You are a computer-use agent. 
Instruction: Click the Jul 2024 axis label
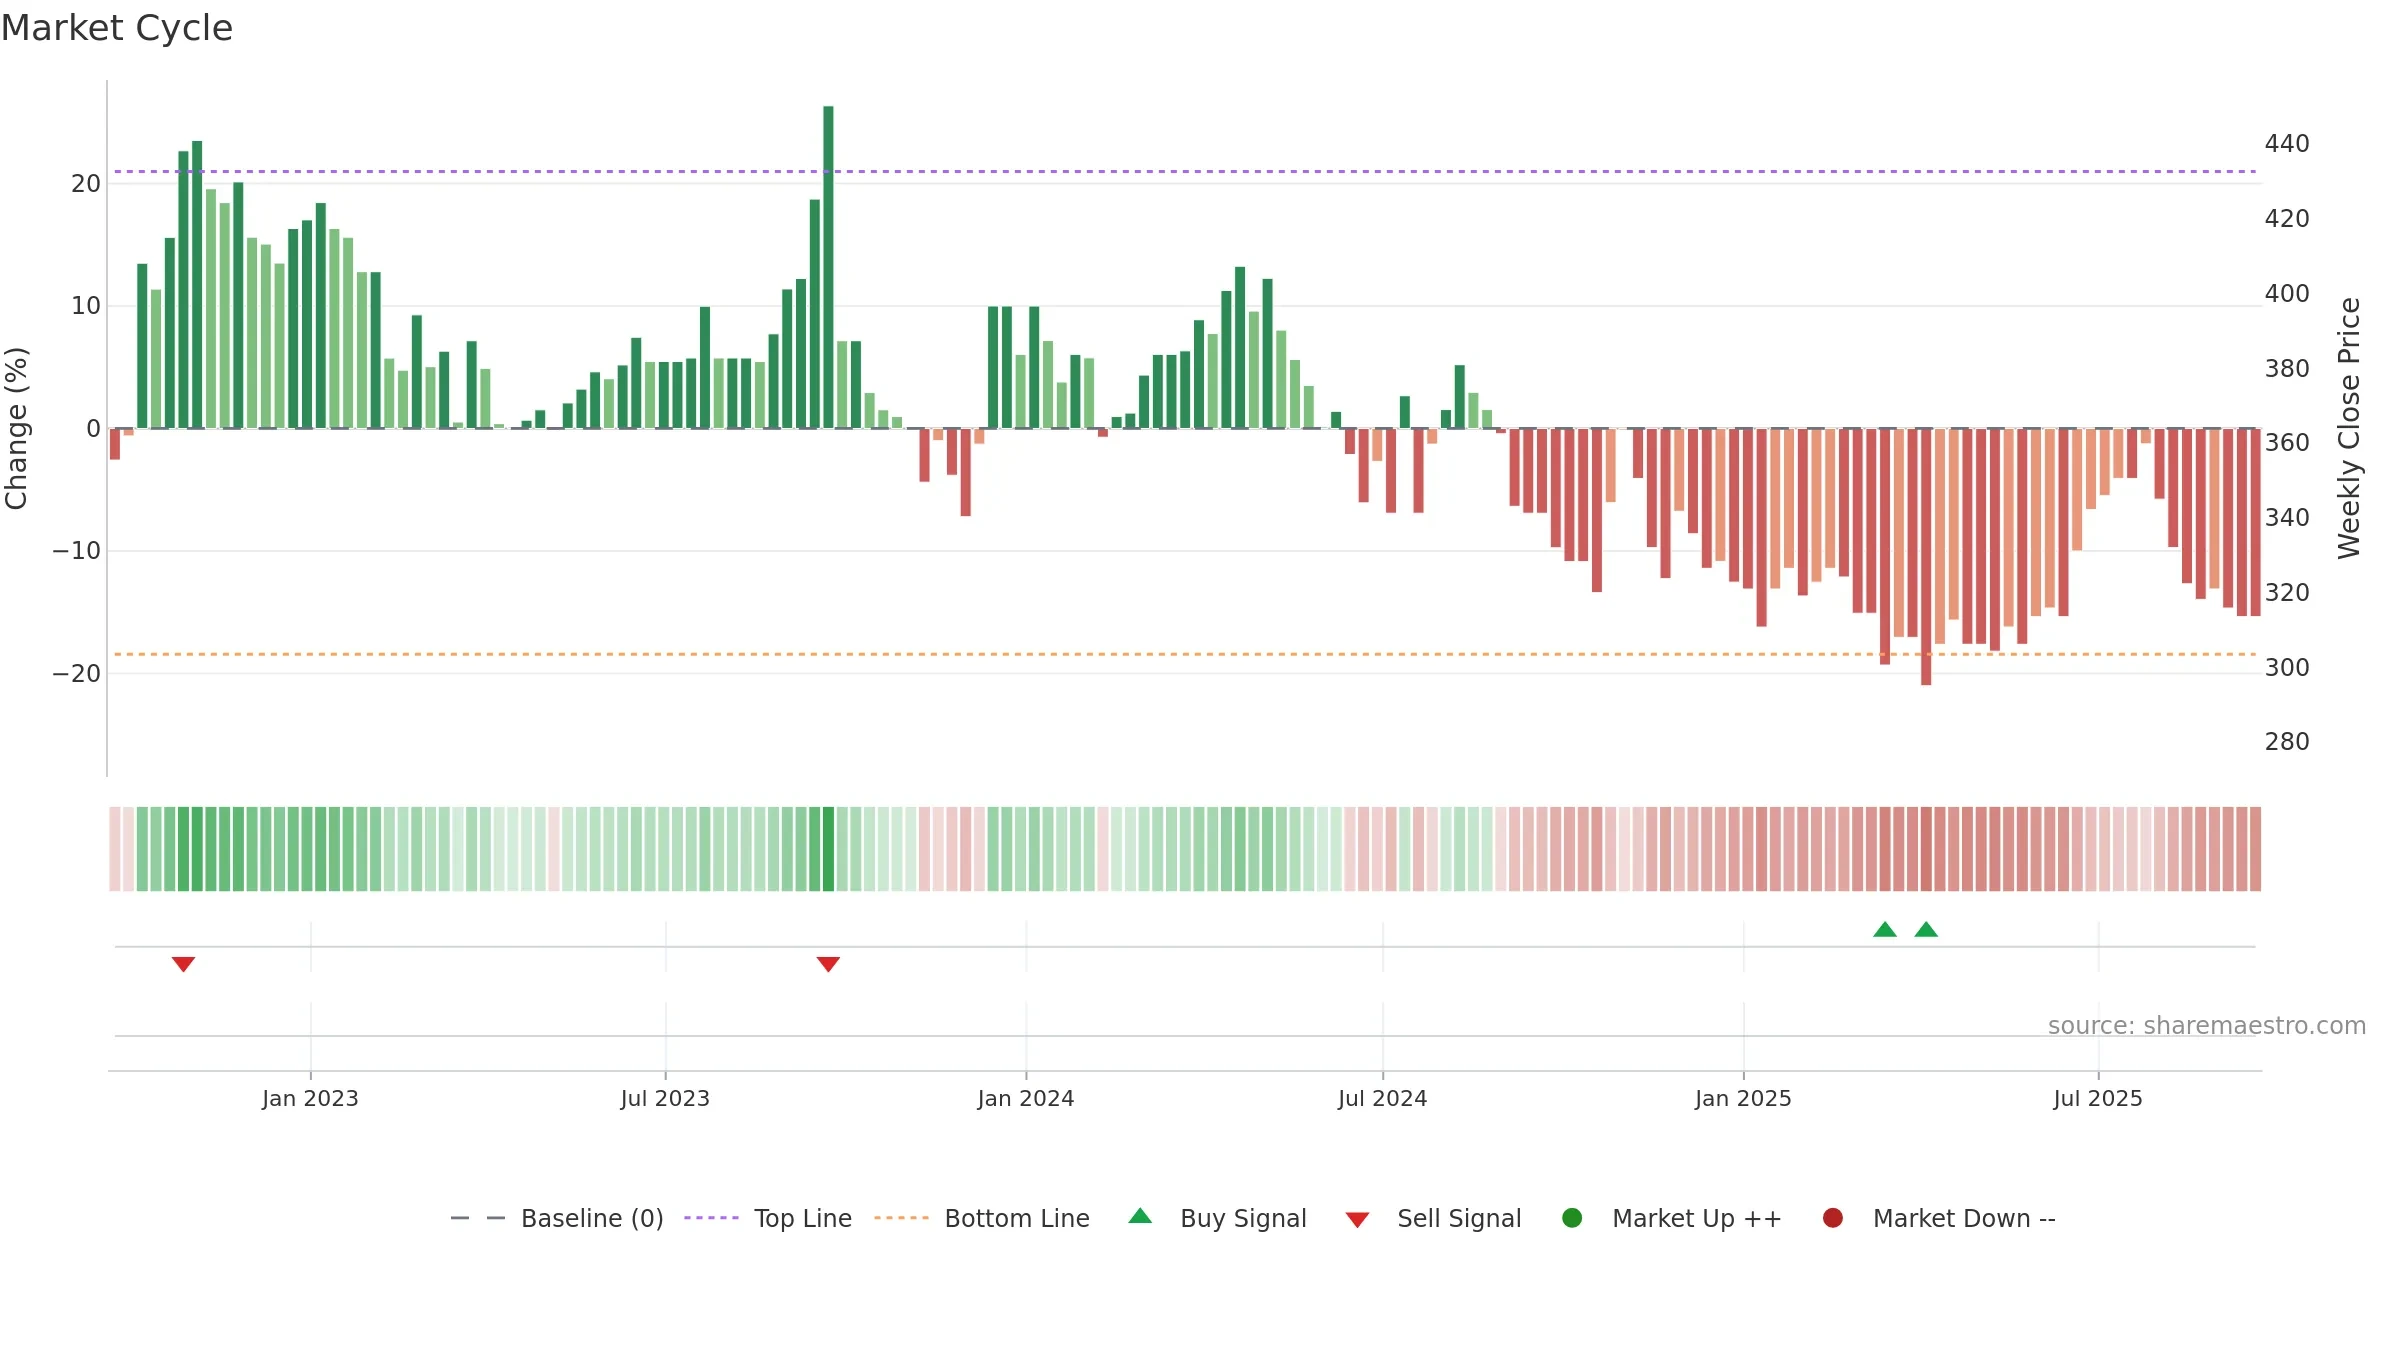tap(1383, 1098)
